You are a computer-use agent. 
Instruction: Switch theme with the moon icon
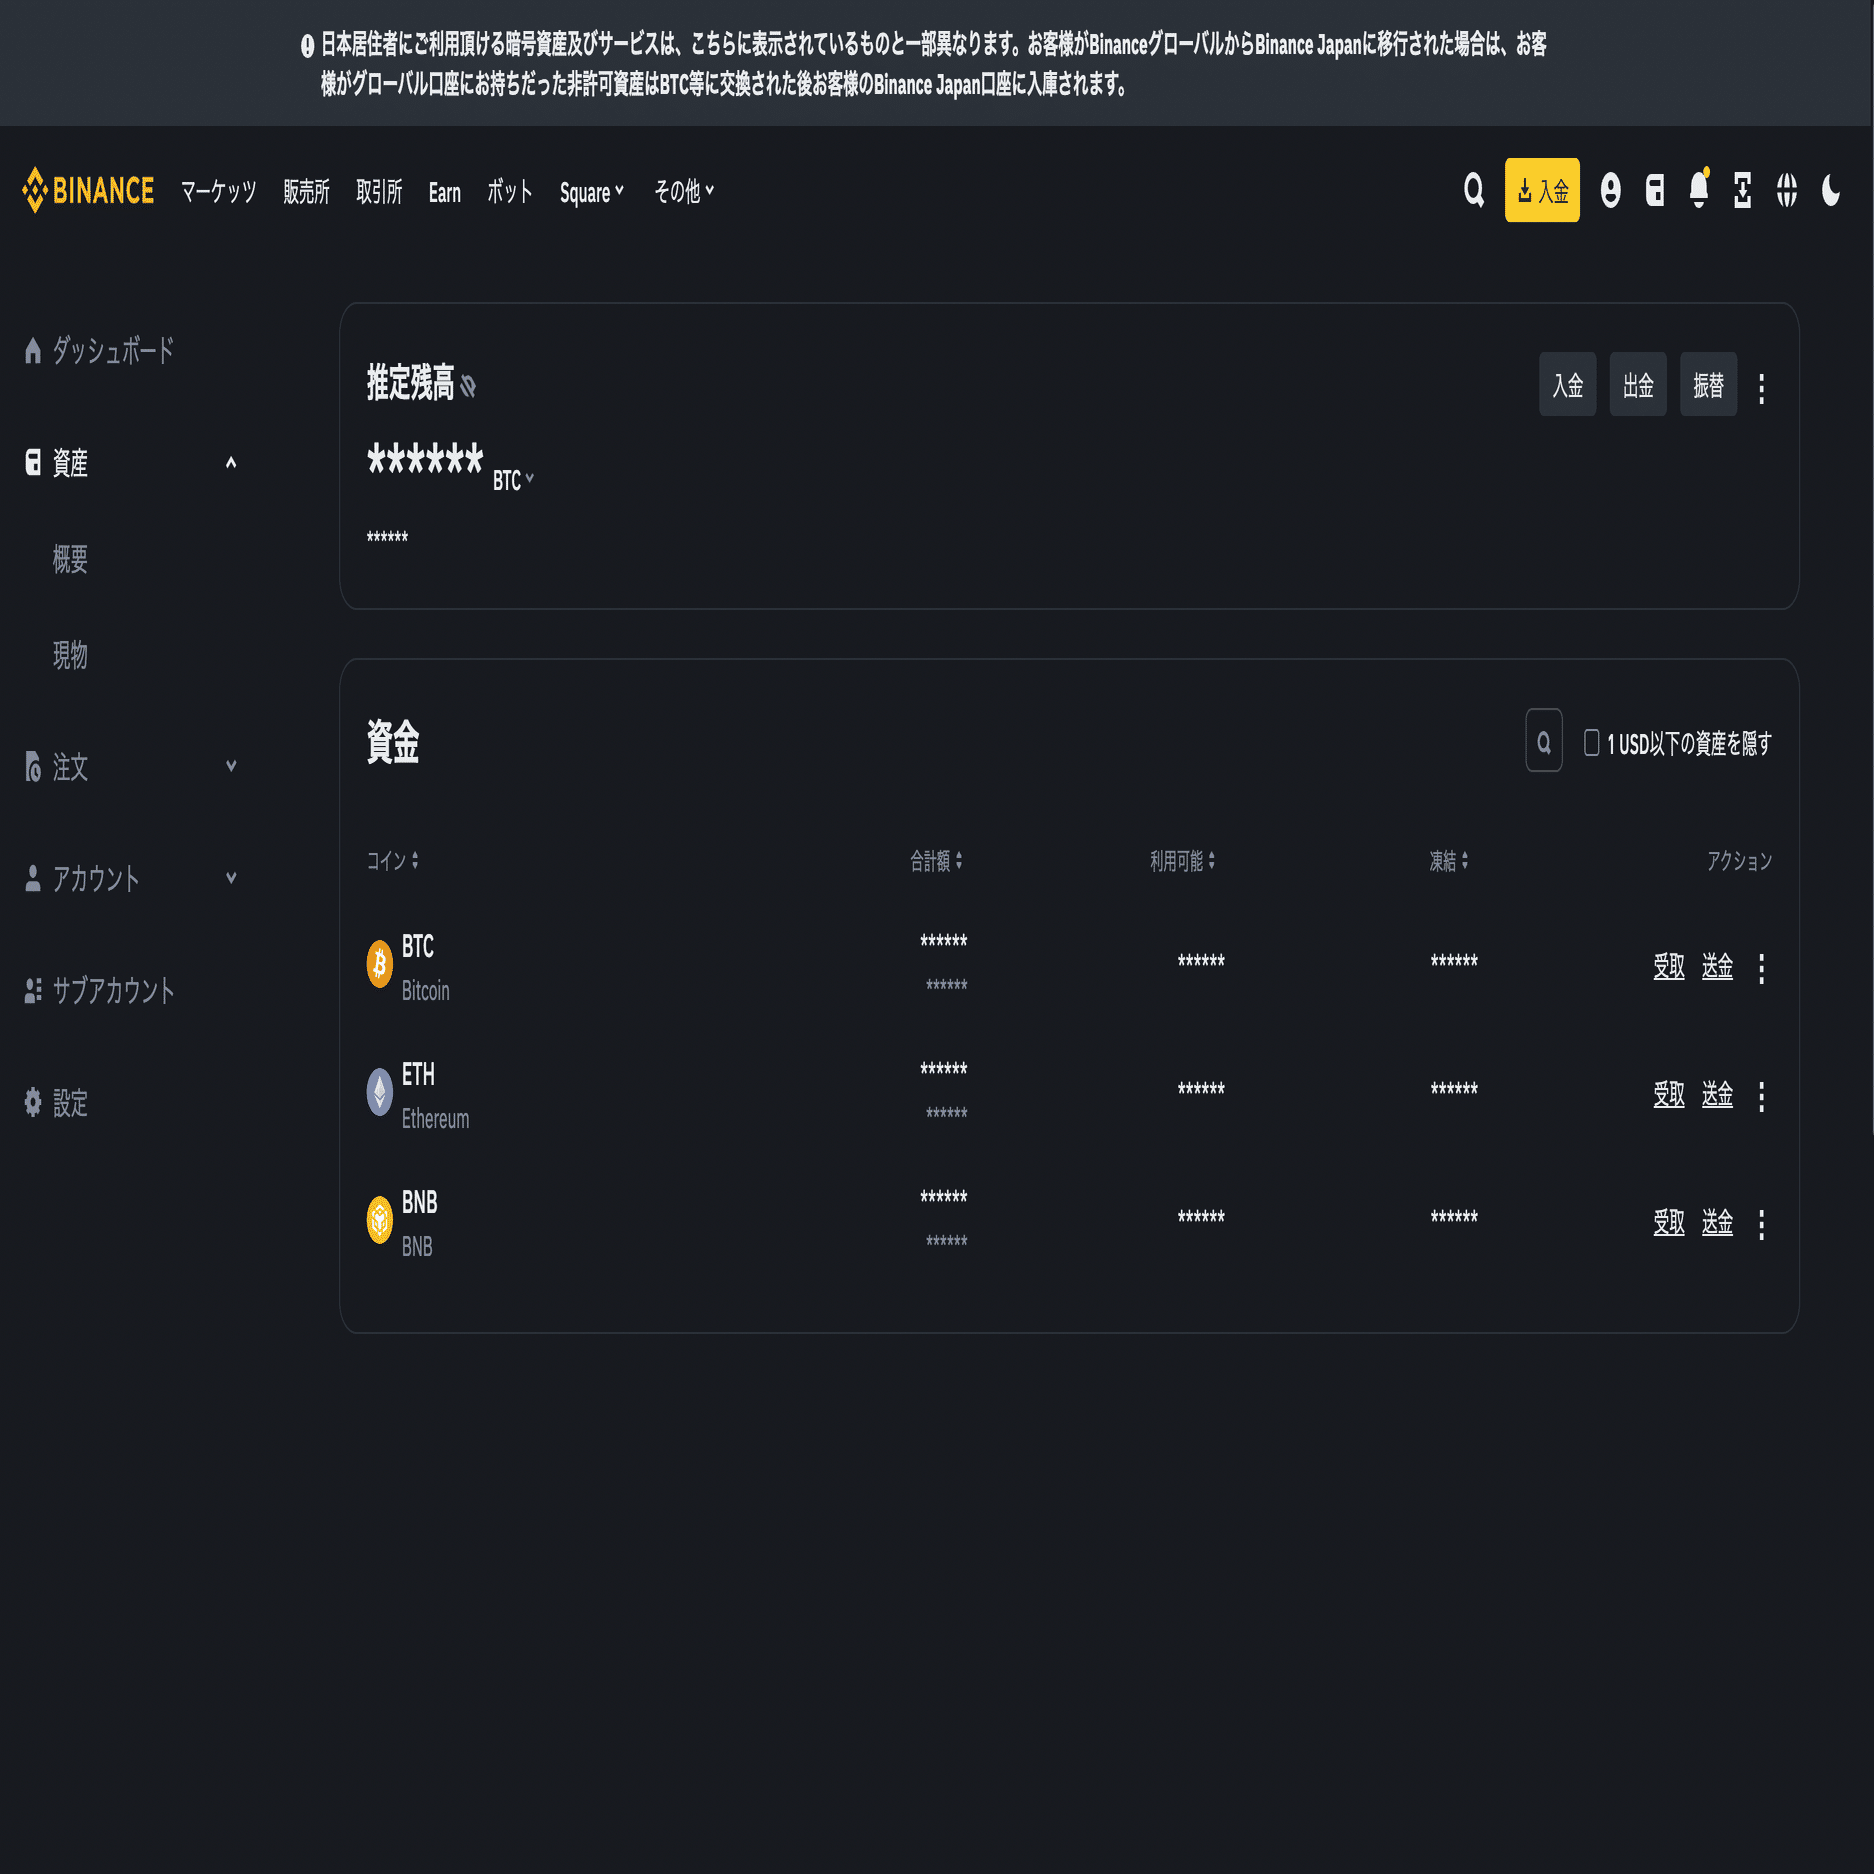coord(1831,190)
